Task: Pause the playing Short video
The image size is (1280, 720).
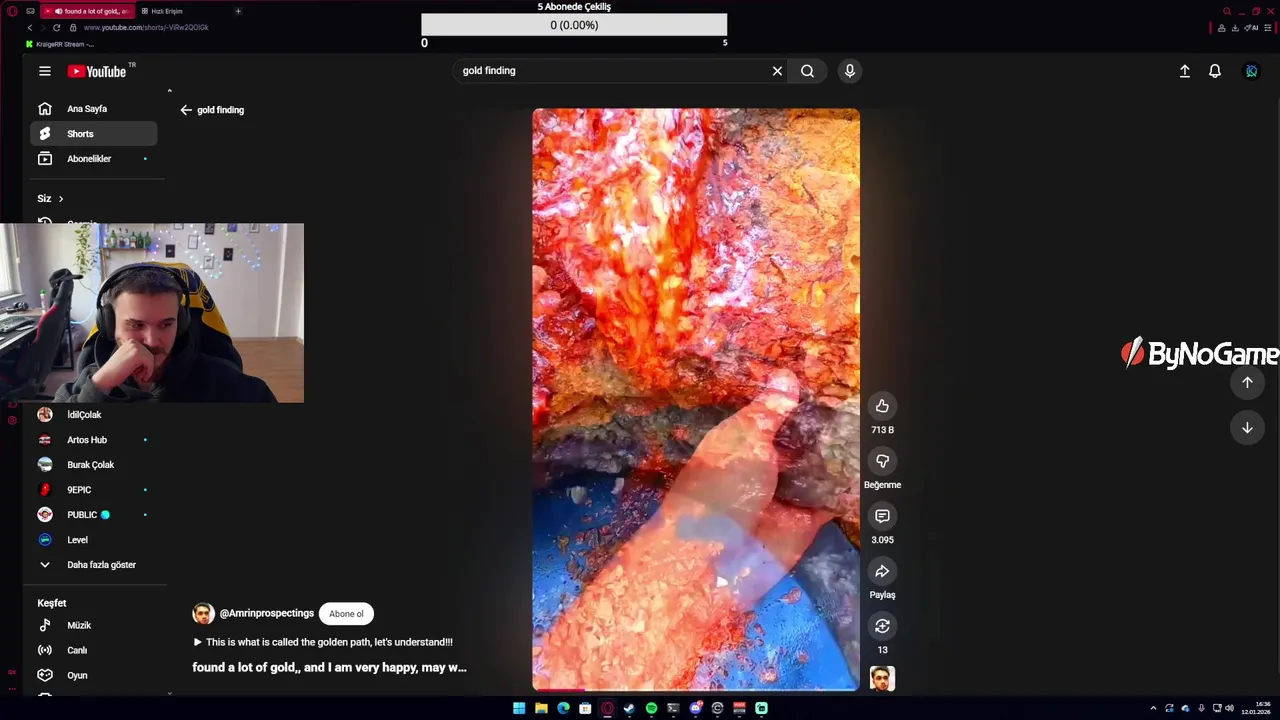Action: 696,399
